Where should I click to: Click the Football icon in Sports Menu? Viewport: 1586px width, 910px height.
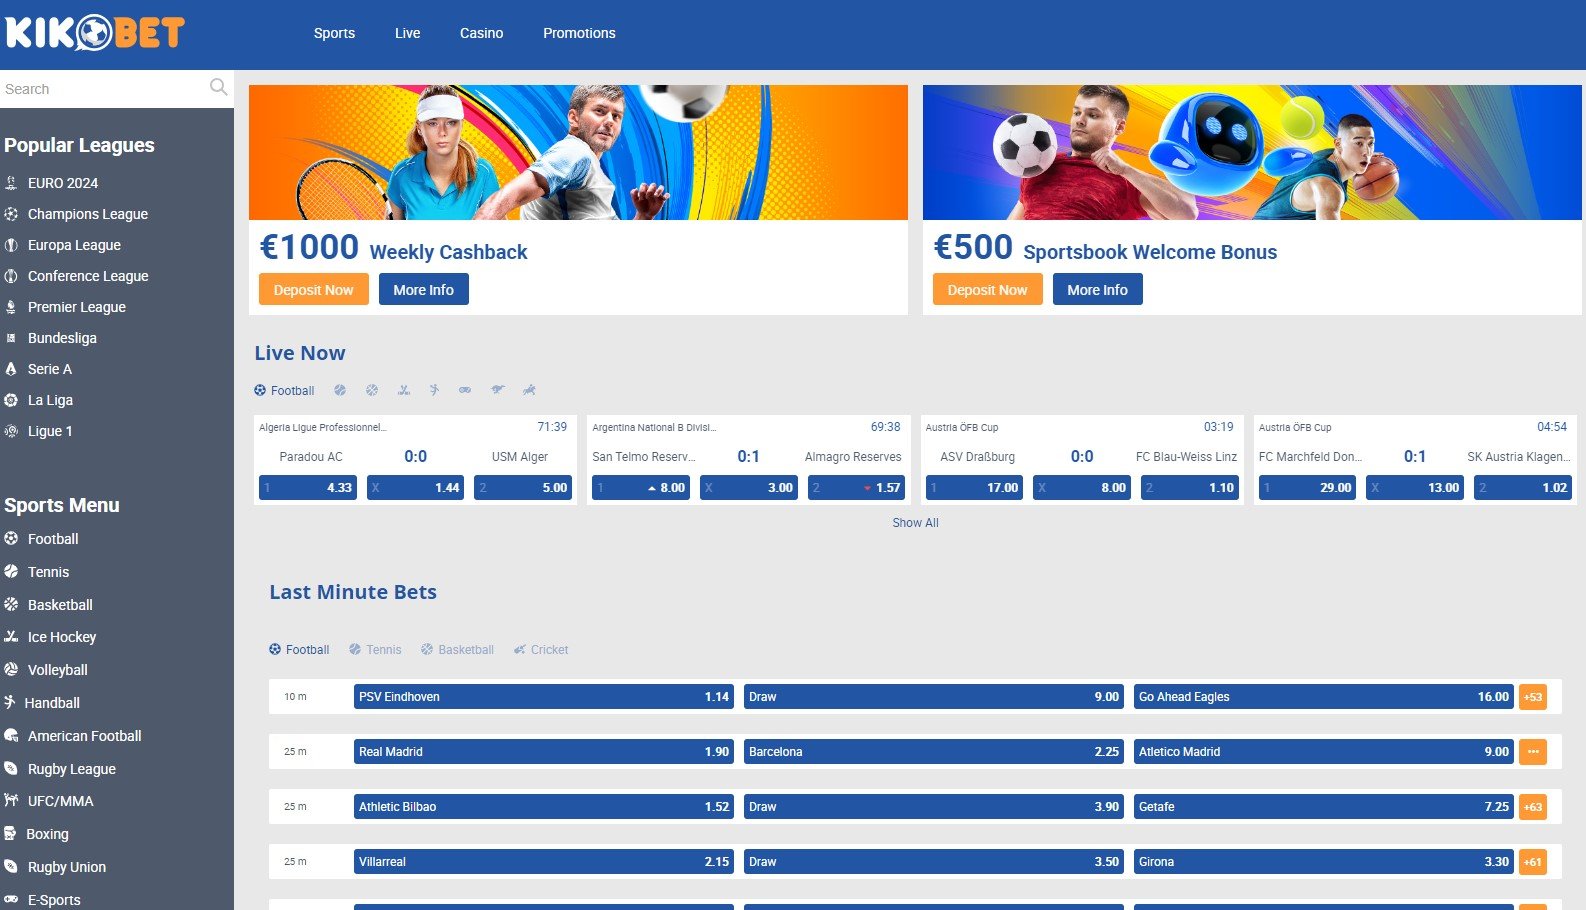click(x=11, y=538)
